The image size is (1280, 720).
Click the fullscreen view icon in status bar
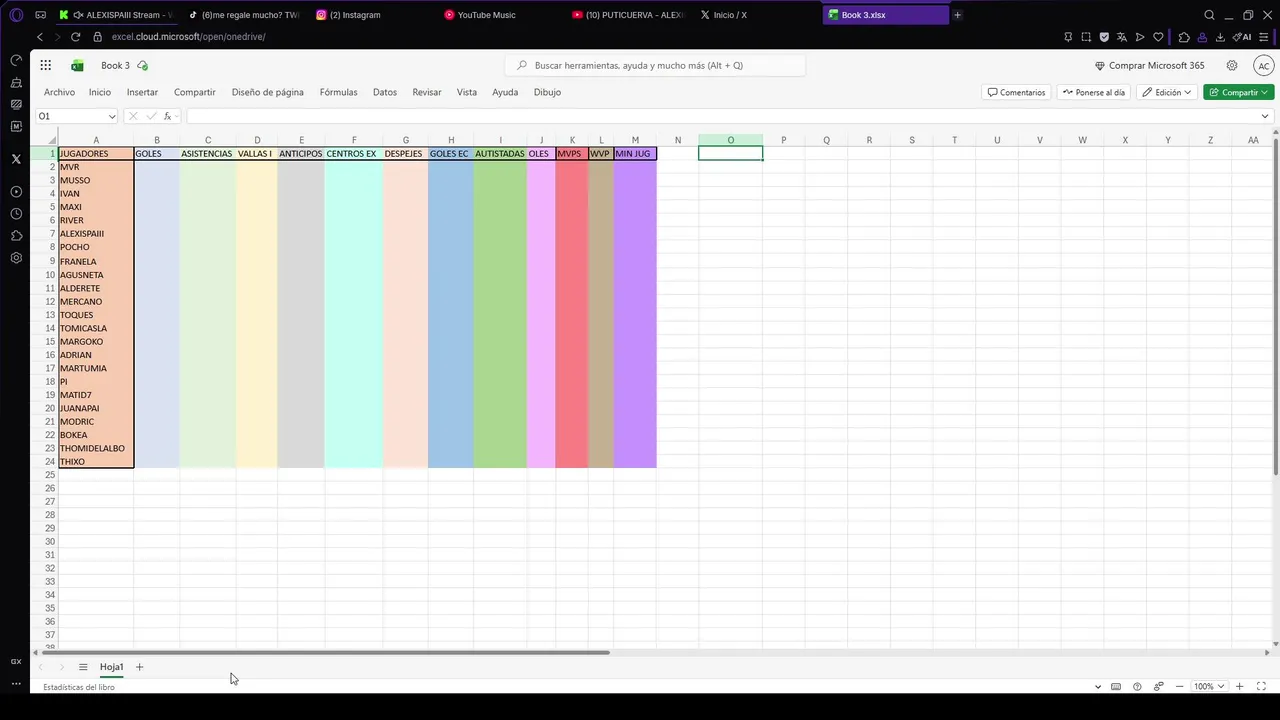tap(1262, 687)
